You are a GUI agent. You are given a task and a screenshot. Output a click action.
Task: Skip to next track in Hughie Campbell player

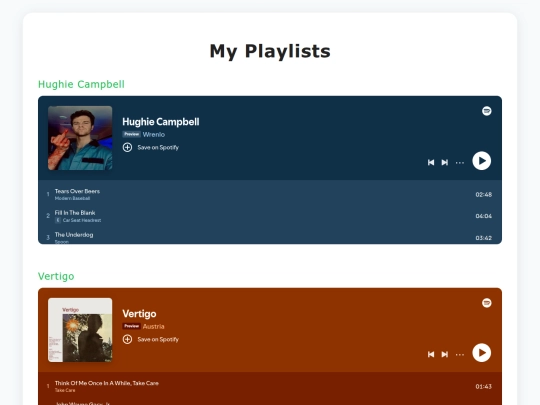445,162
